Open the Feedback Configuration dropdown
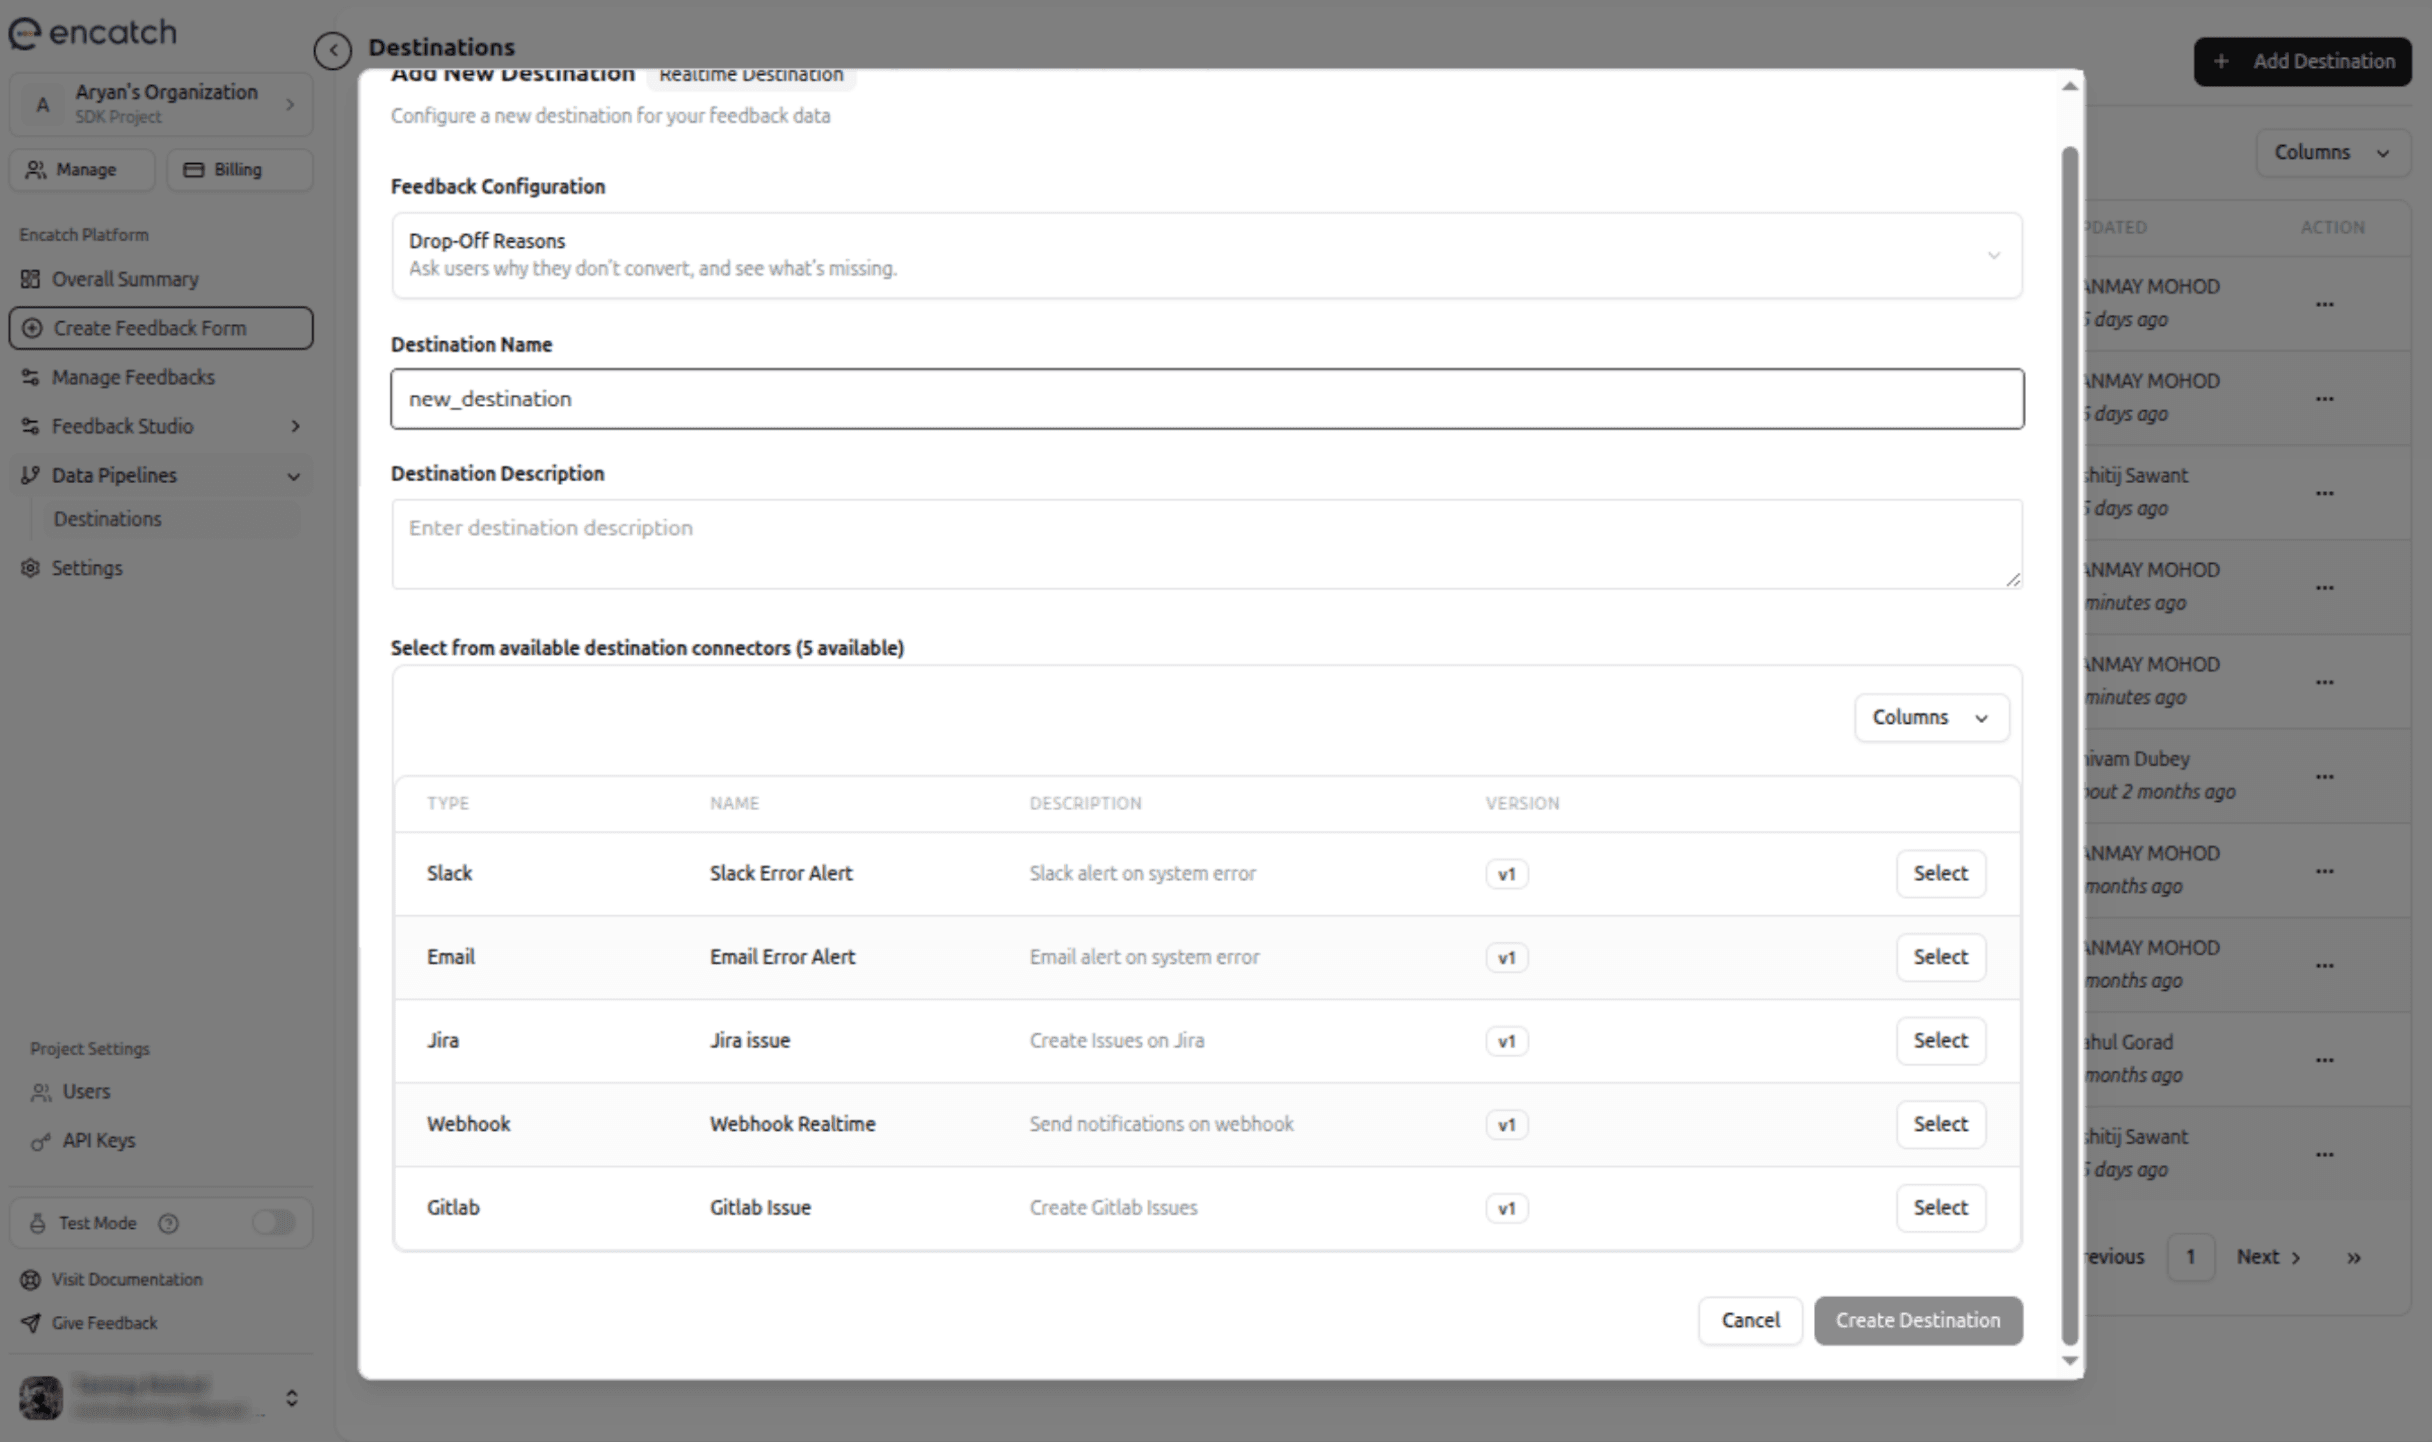 coord(1993,256)
